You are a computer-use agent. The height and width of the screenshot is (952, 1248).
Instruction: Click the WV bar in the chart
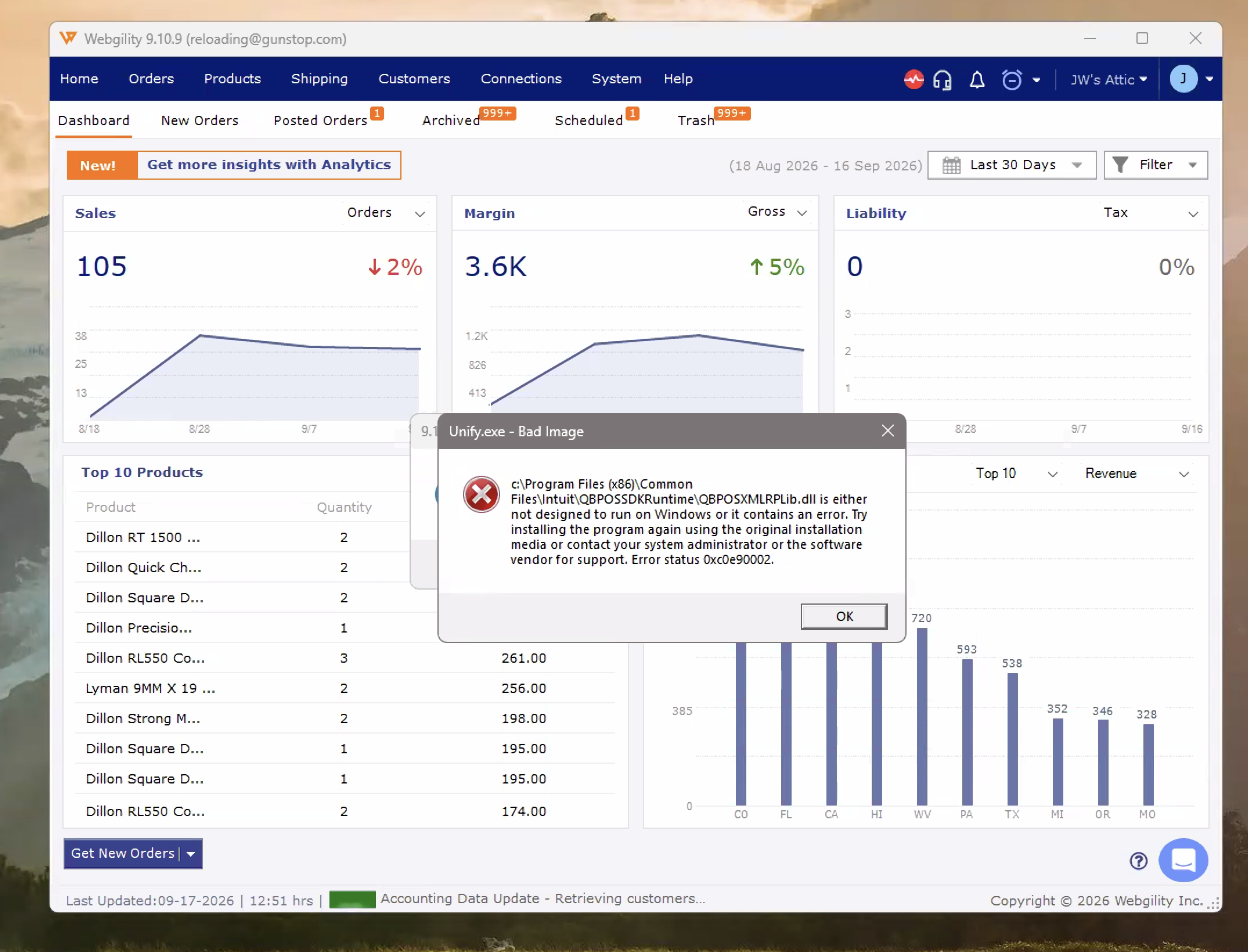click(x=922, y=717)
